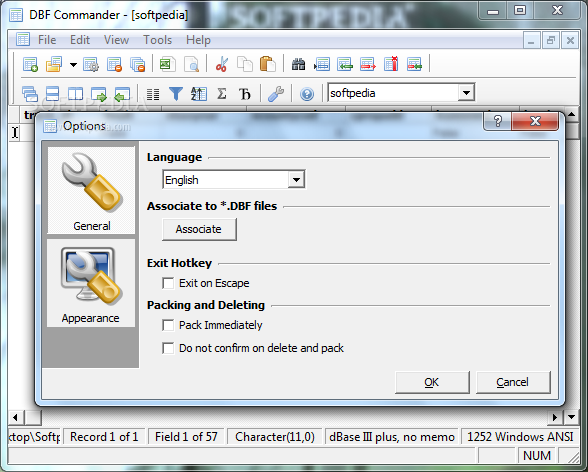Screen dimensions: 588x472
Task: Enable the Exit on Escape checkbox
Action: pos(168,283)
